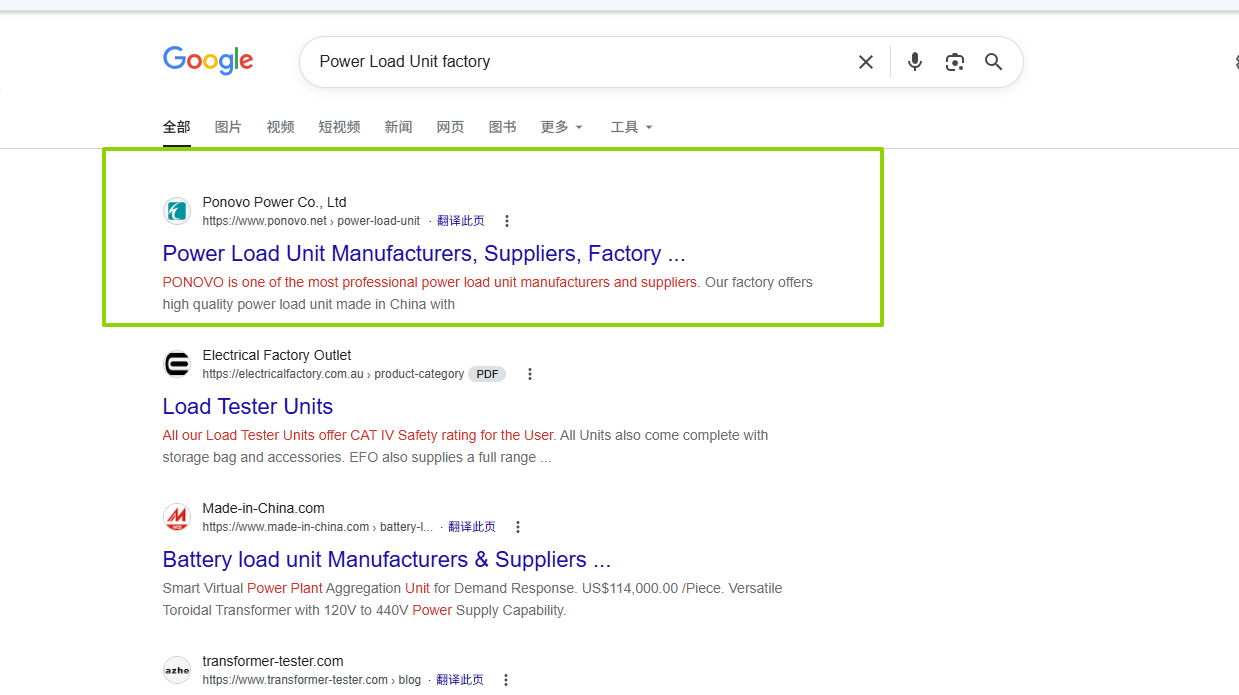Viewport: 1239px width, 695px height.
Task: Open more options for Ponovo result
Action: (x=507, y=221)
